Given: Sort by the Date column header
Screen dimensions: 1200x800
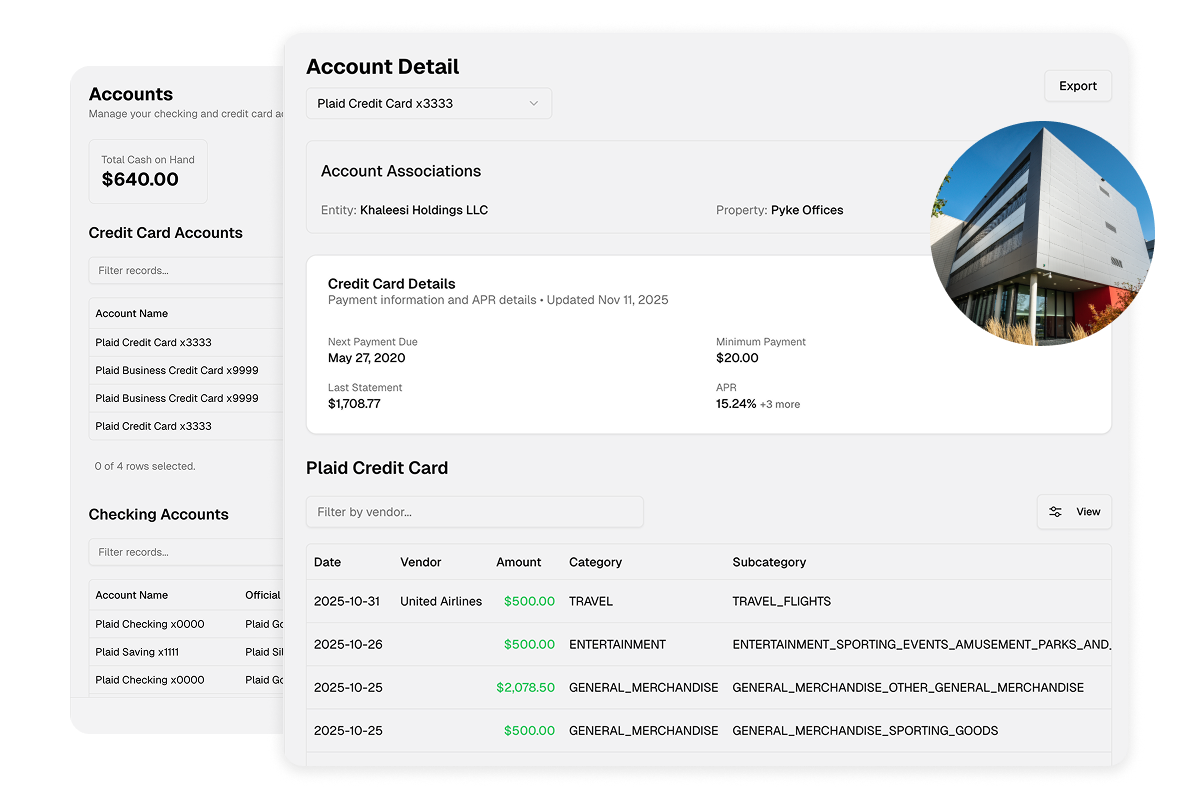Looking at the screenshot, I should pyautogui.click(x=327, y=562).
